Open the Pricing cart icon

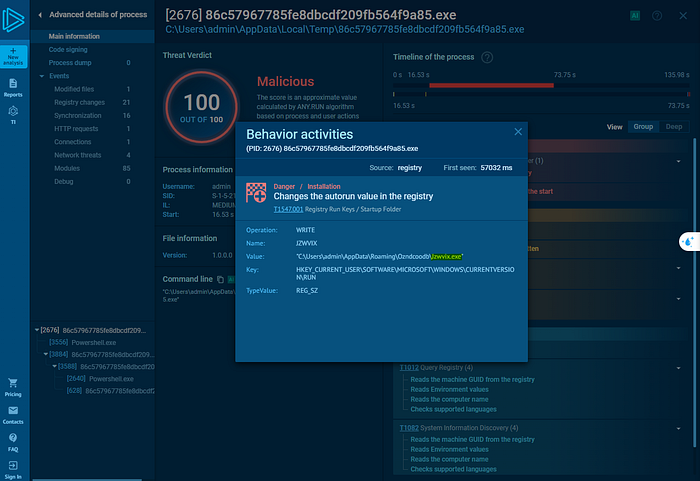coord(13,387)
